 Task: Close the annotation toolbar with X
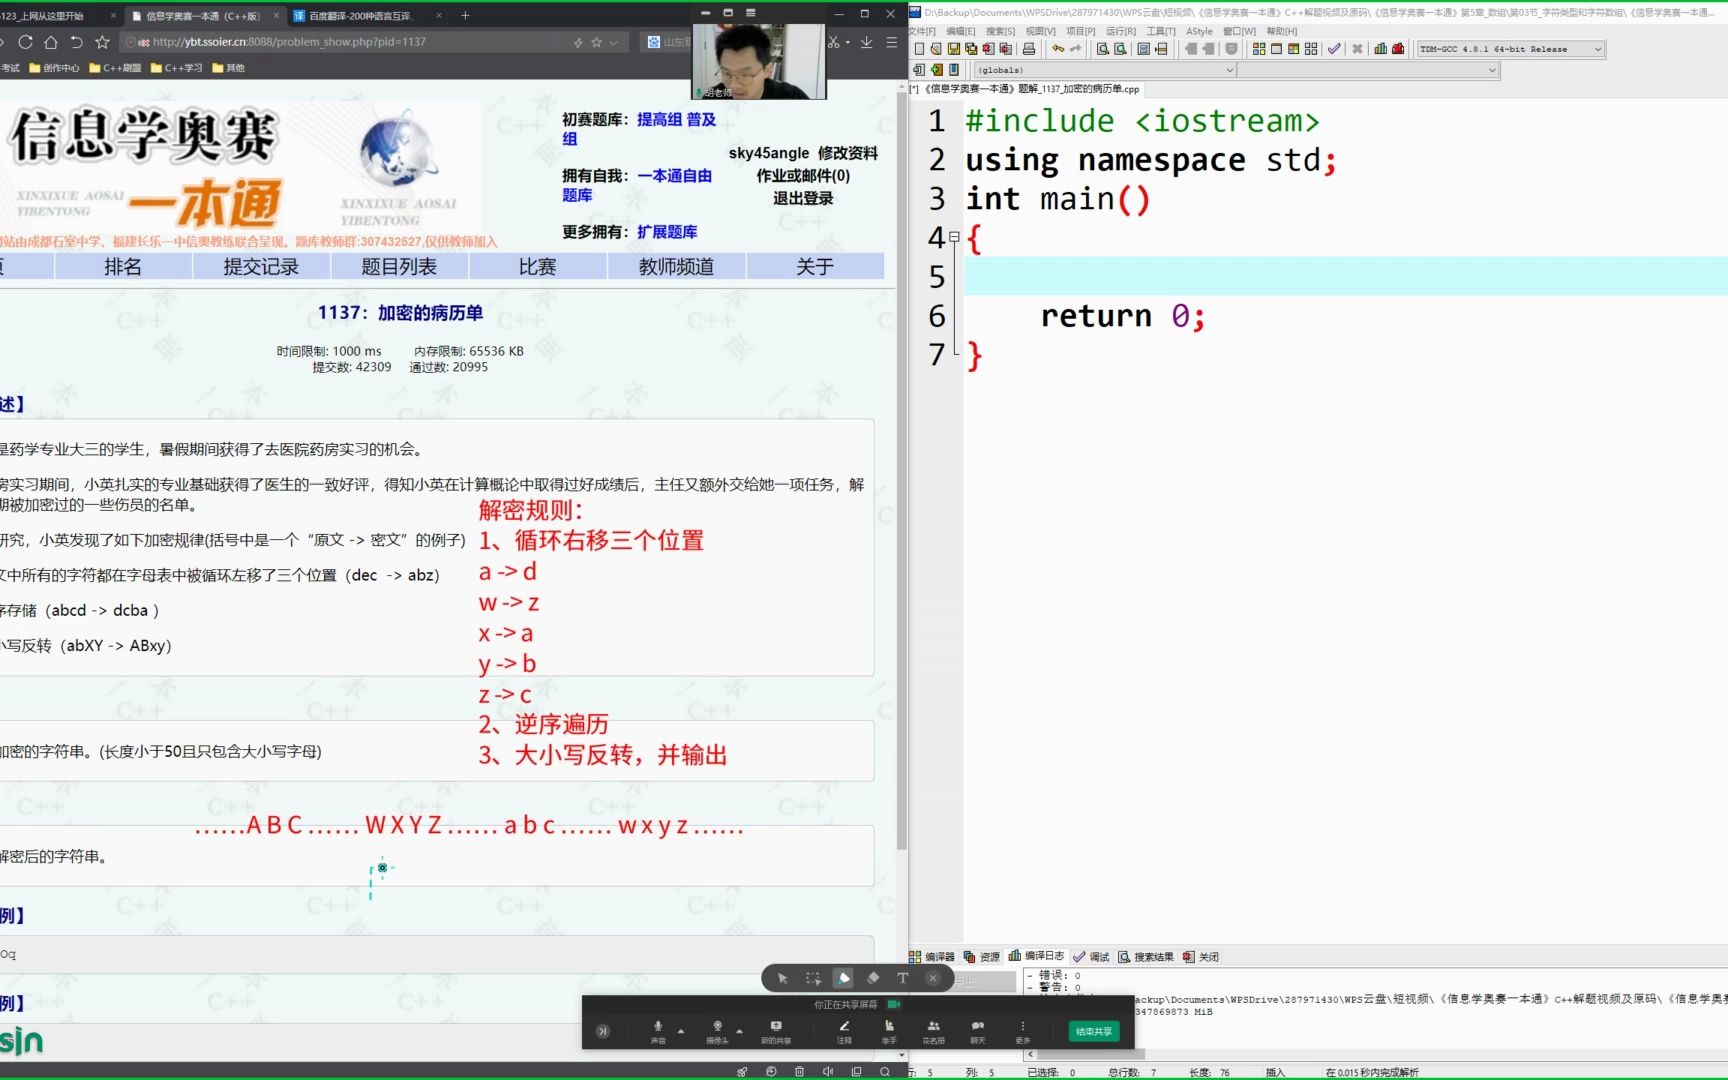pos(933,978)
